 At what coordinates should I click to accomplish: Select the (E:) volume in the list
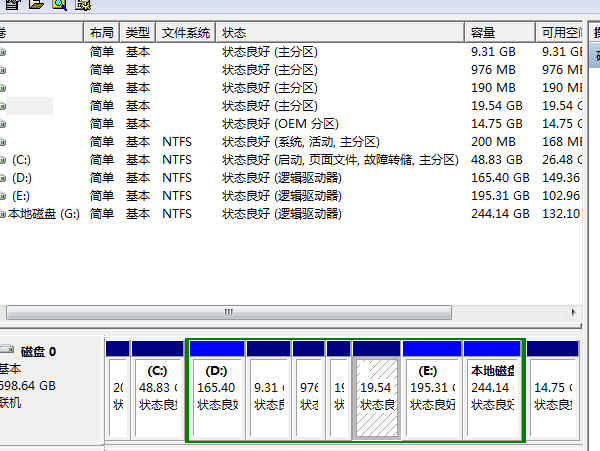(x=21, y=195)
